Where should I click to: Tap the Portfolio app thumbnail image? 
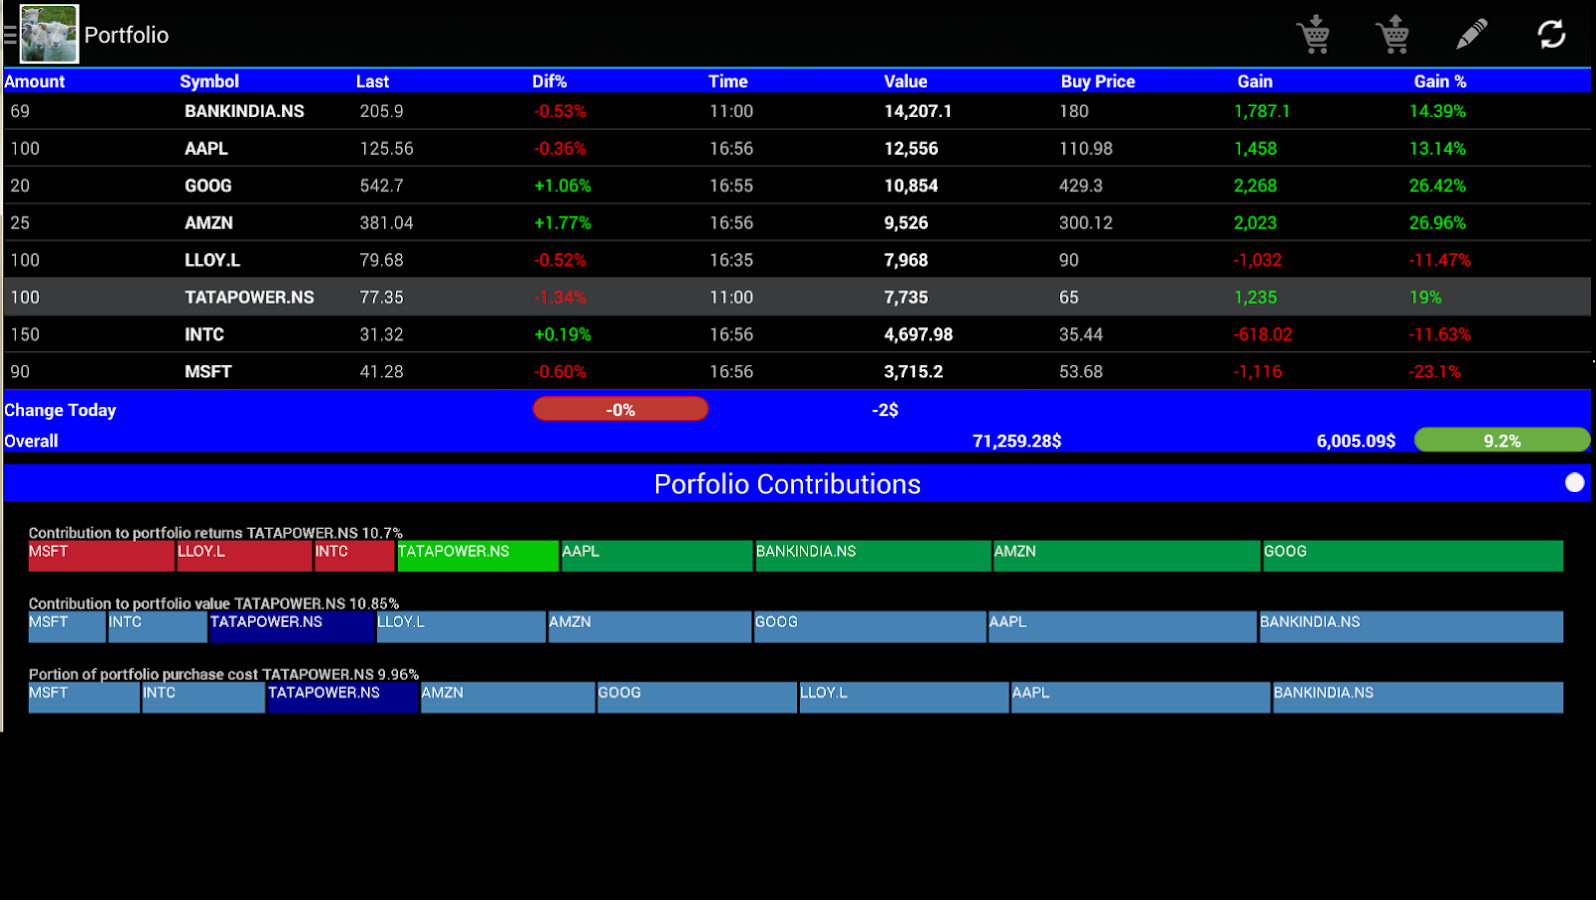pos(49,34)
